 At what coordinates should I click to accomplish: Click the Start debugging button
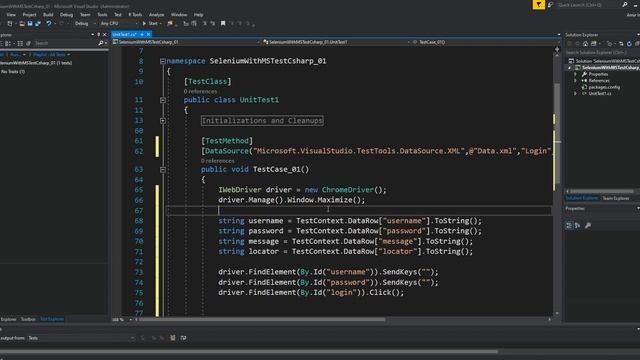[x=151, y=24]
